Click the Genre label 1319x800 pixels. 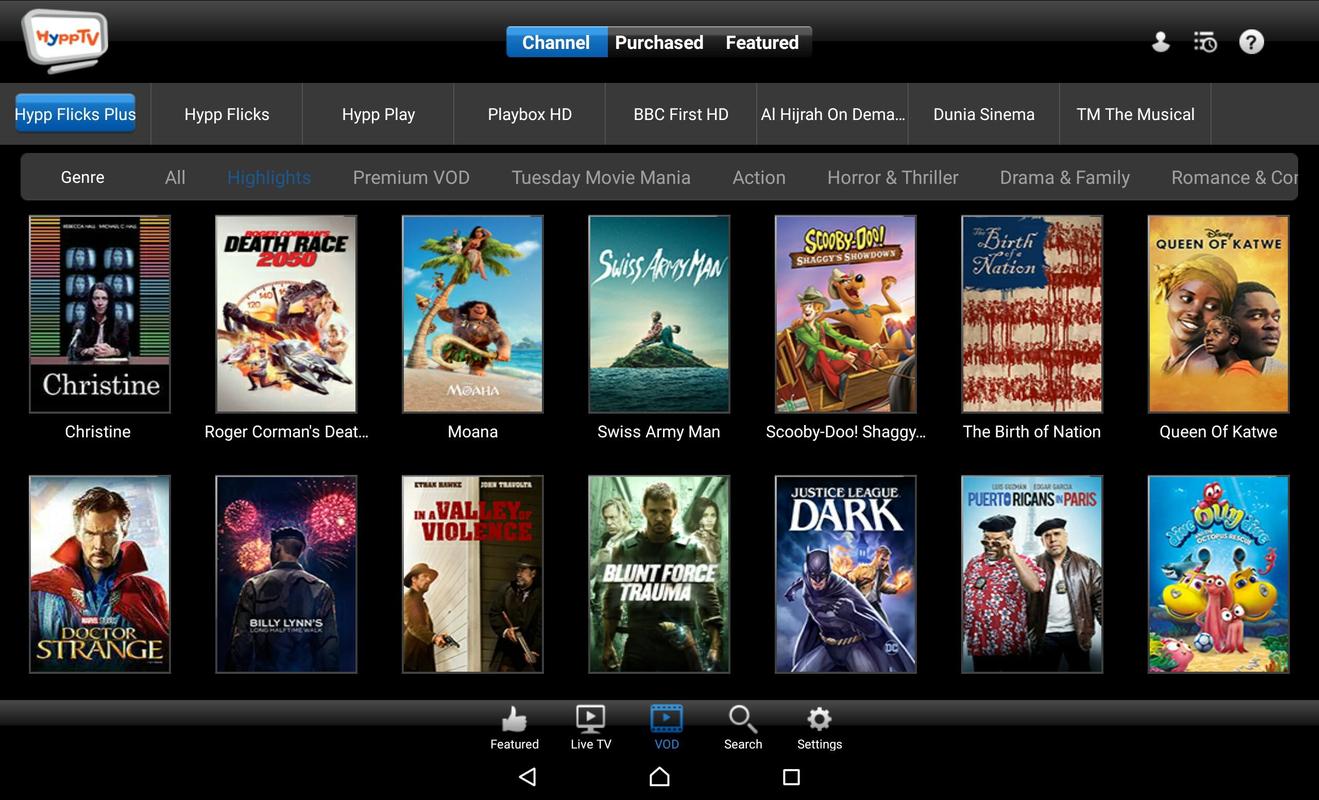coord(82,177)
